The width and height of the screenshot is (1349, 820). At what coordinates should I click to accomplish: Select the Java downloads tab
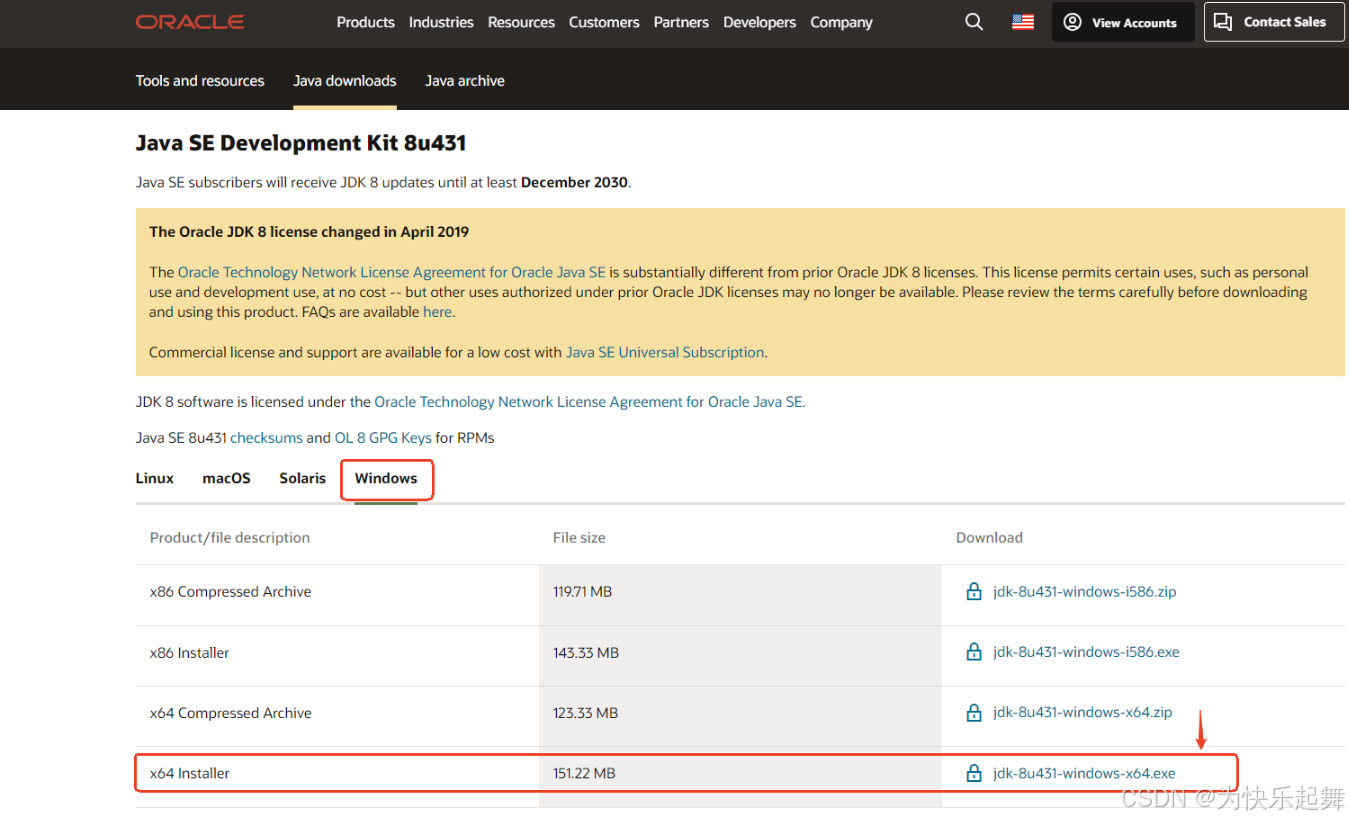point(345,81)
